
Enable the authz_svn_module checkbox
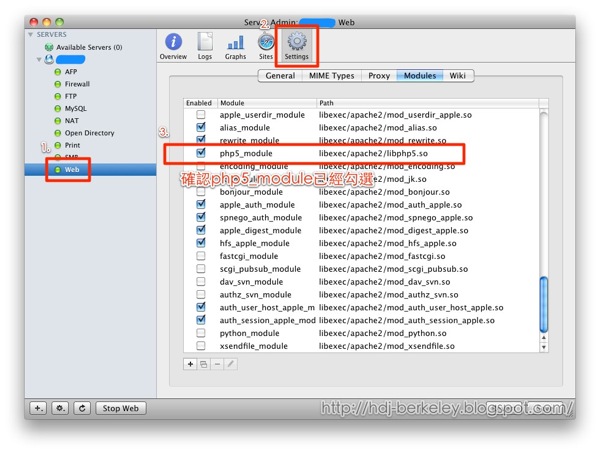(201, 295)
